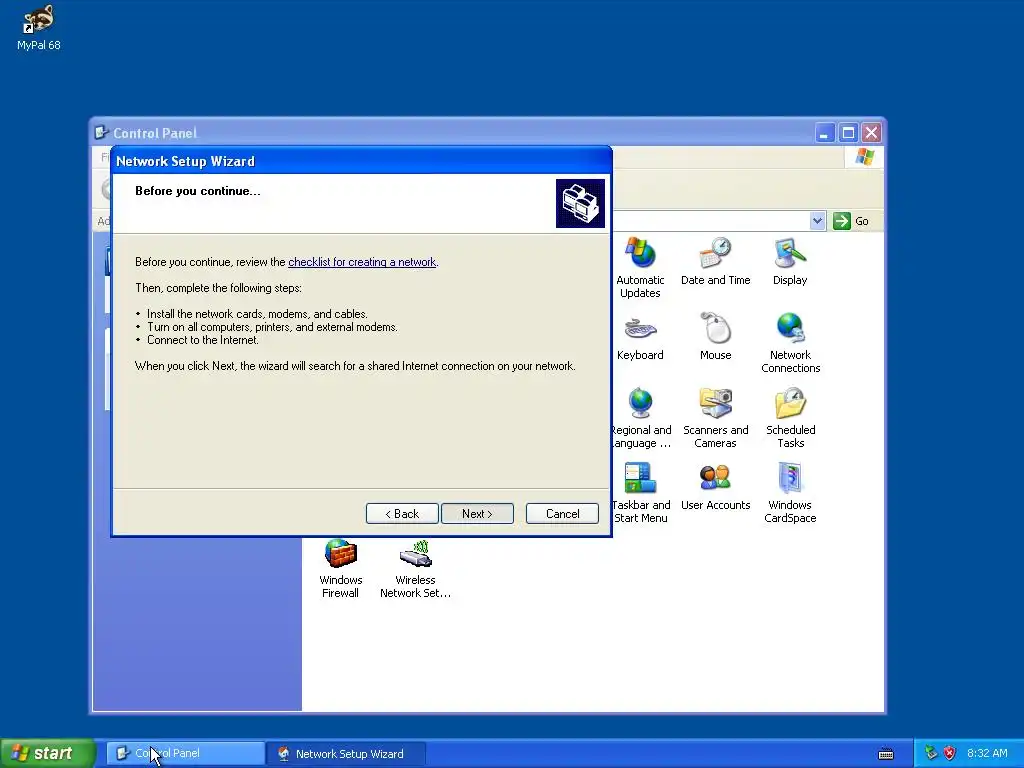
Task: Click the network computers wizard header image
Action: tap(580, 203)
